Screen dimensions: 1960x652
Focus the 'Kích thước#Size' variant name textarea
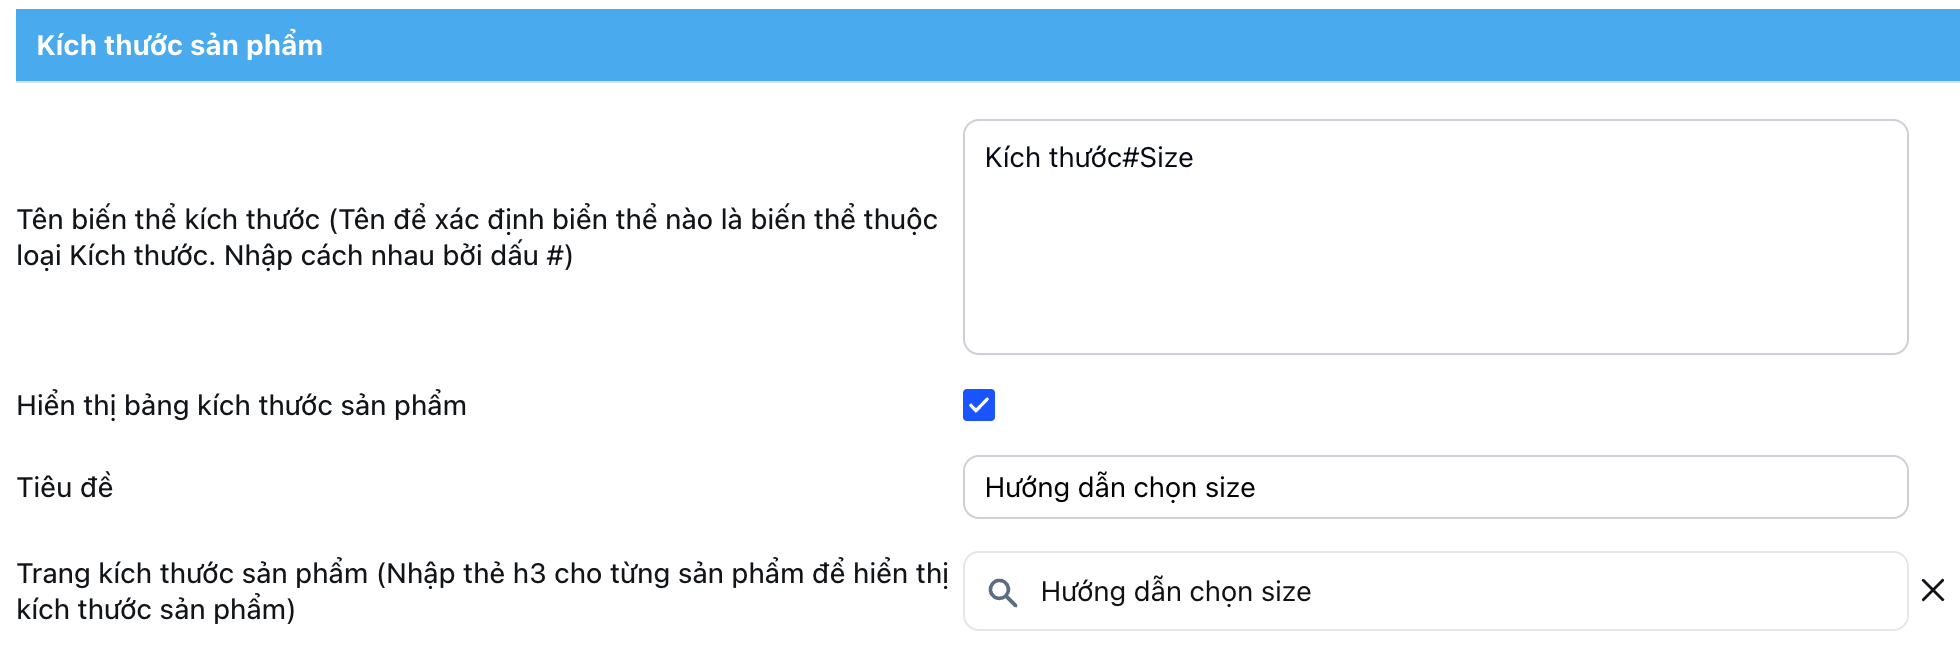point(1435,237)
